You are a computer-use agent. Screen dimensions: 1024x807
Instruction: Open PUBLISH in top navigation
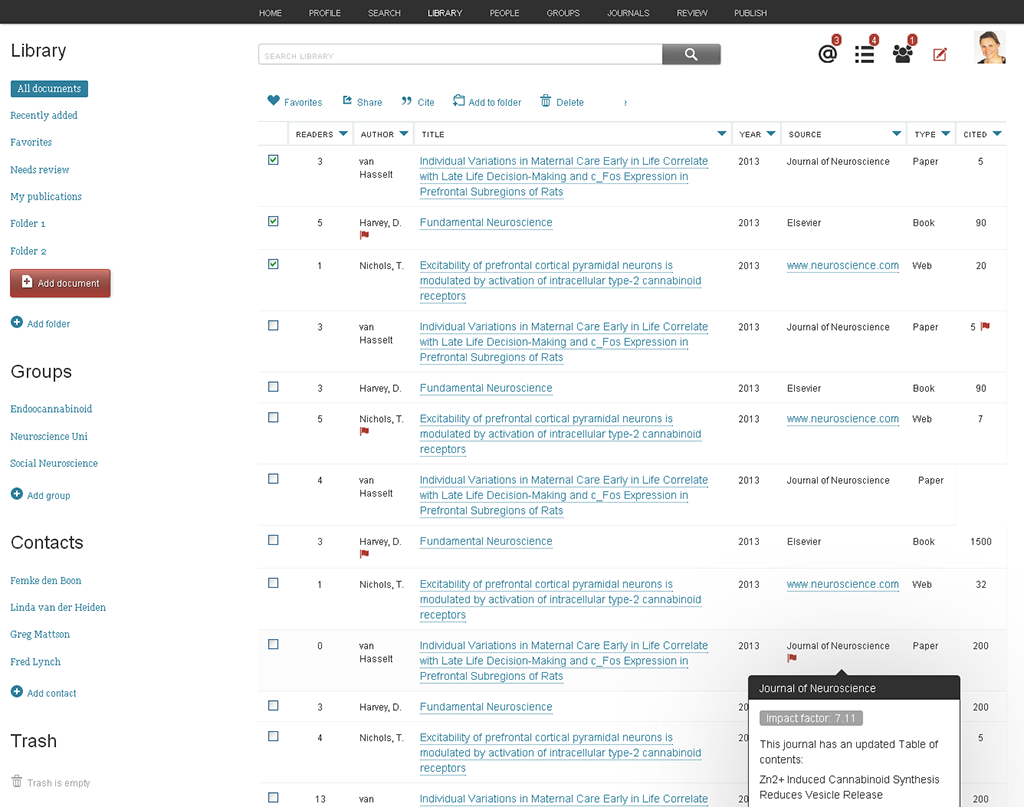(x=750, y=13)
